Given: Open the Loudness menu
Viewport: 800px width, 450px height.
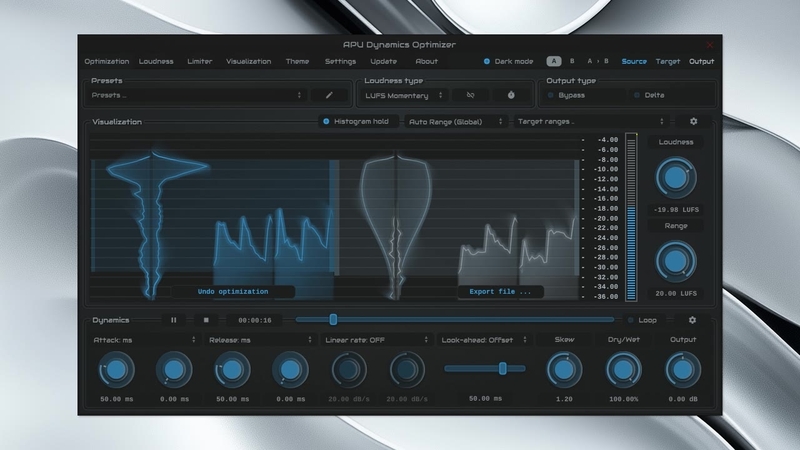Looking at the screenshot, I should [x=156, y=61].
